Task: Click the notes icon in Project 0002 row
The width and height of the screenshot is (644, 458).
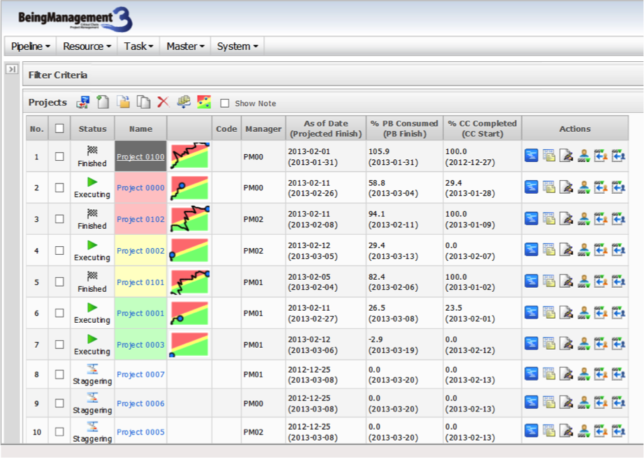Action: point(549,251)
